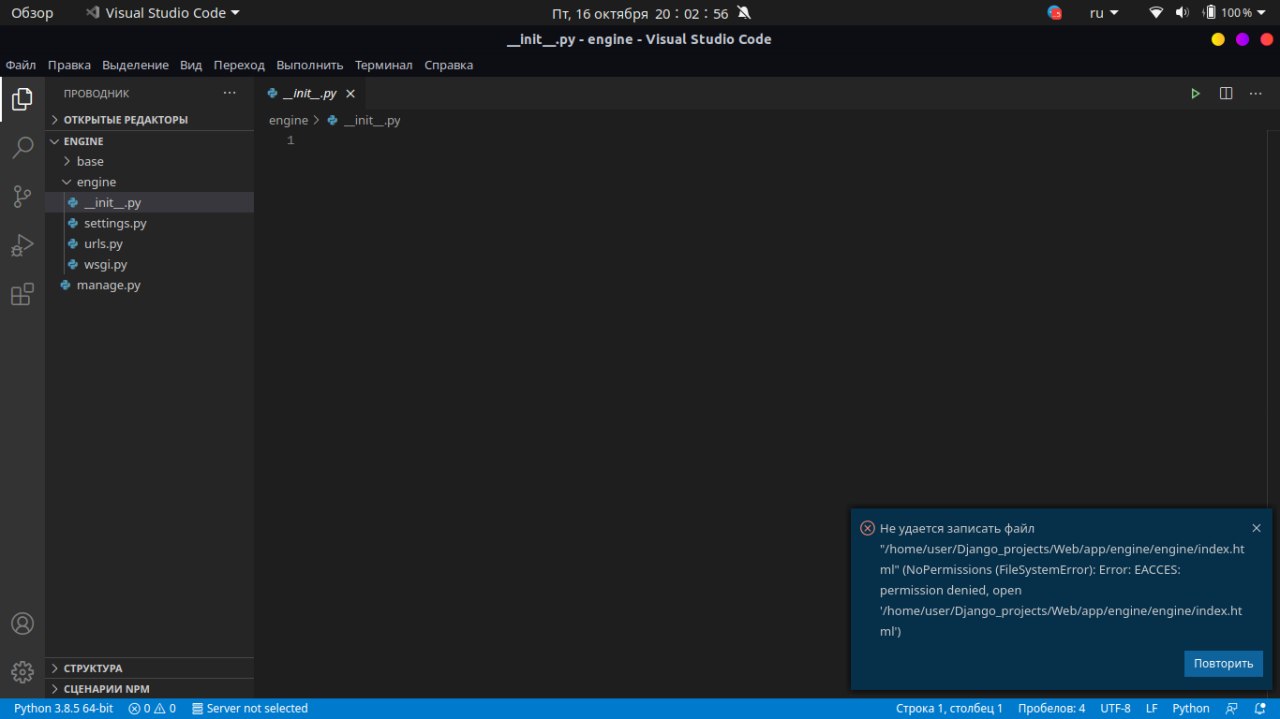Open the Extensions view
The width and height of the screenshot is (1280, 719).
tap(22, 294)
